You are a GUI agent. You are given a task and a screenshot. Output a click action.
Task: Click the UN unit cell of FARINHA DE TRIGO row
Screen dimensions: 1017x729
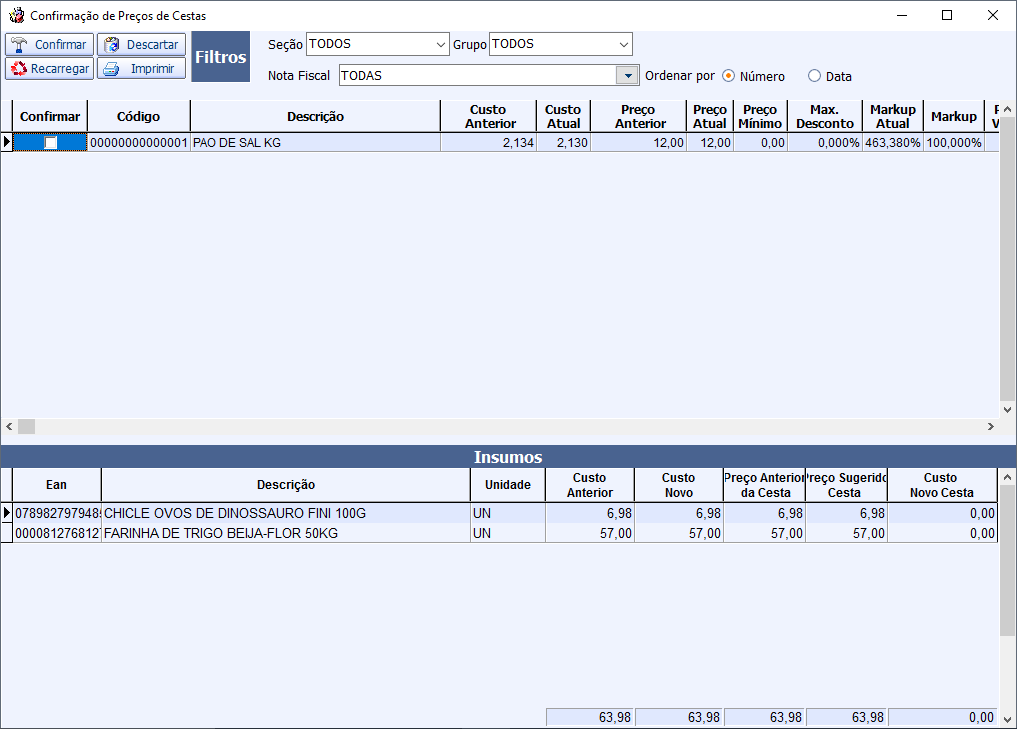click(508, 533)
